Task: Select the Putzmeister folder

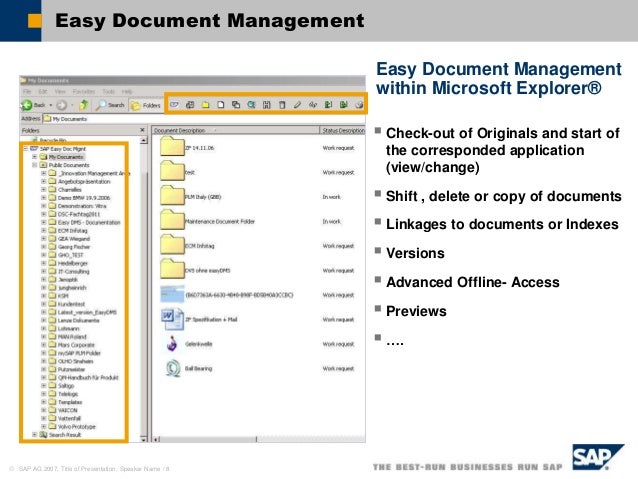Action: pos(72,370)
